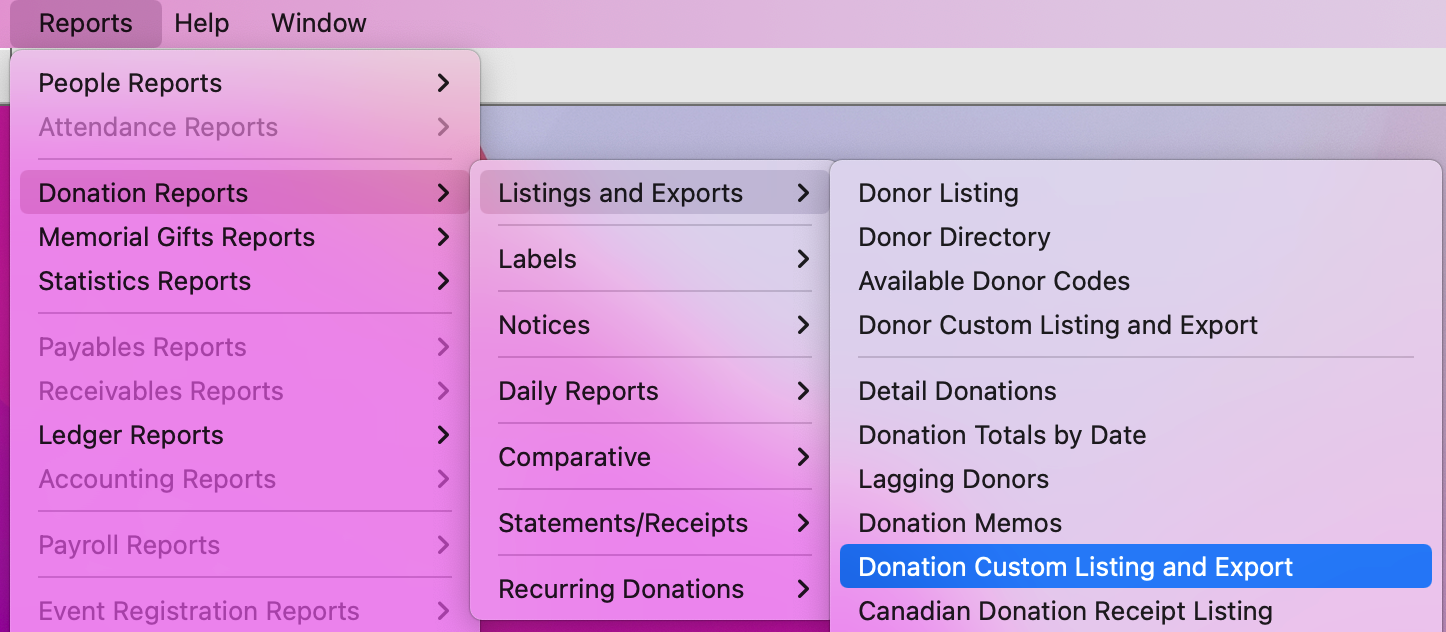
Task: Select Listings and Exports submenu
Action: click(x=620, y=193)
